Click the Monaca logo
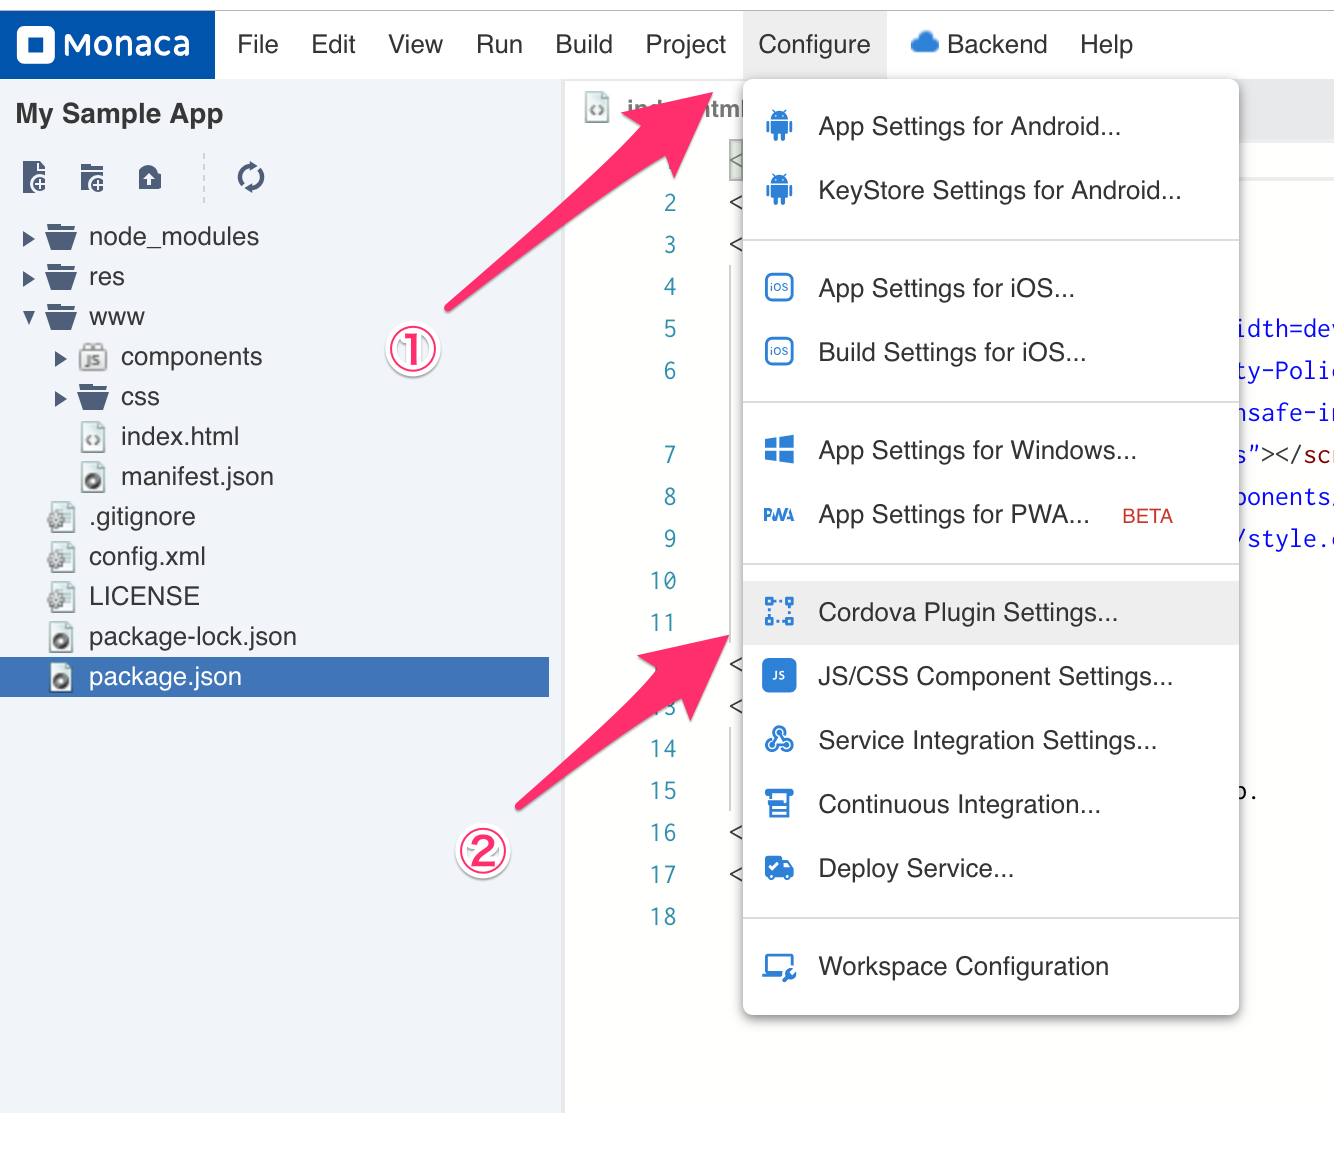1334x1154 pixels. coord(105,45)
